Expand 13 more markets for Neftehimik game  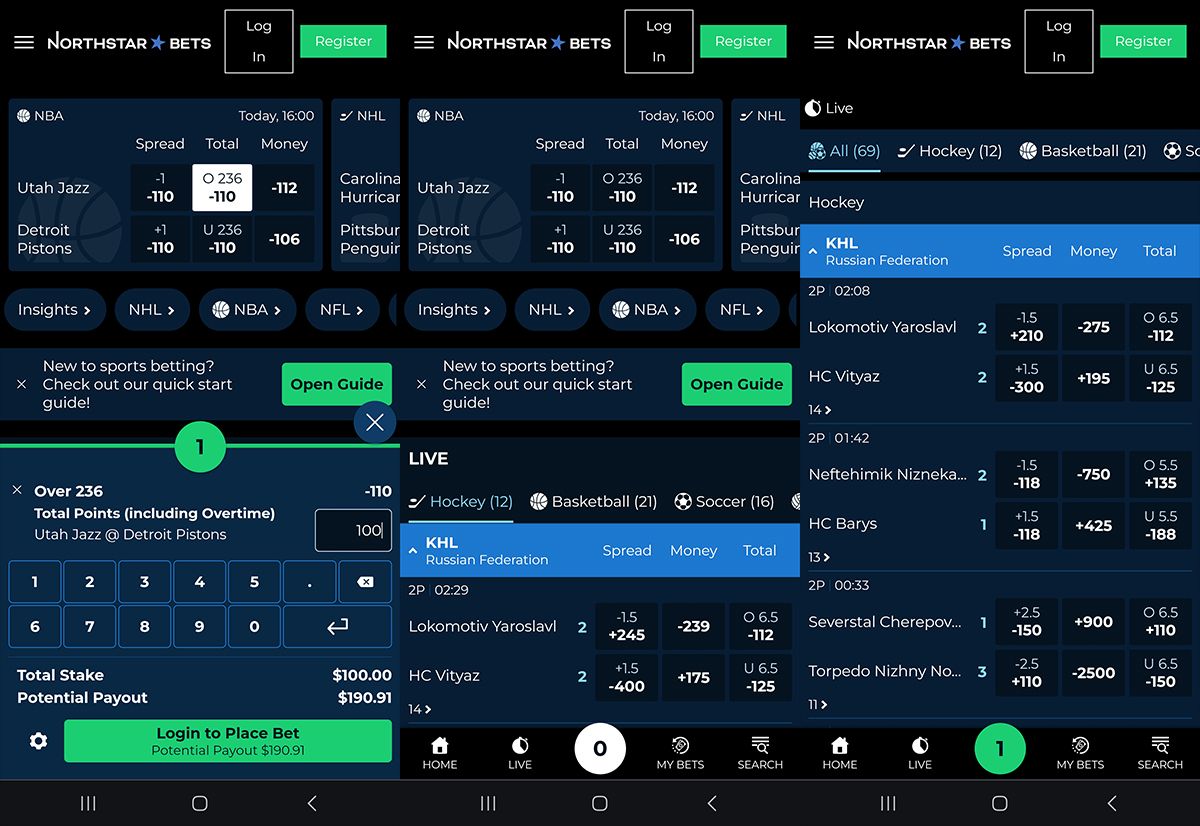820,557
